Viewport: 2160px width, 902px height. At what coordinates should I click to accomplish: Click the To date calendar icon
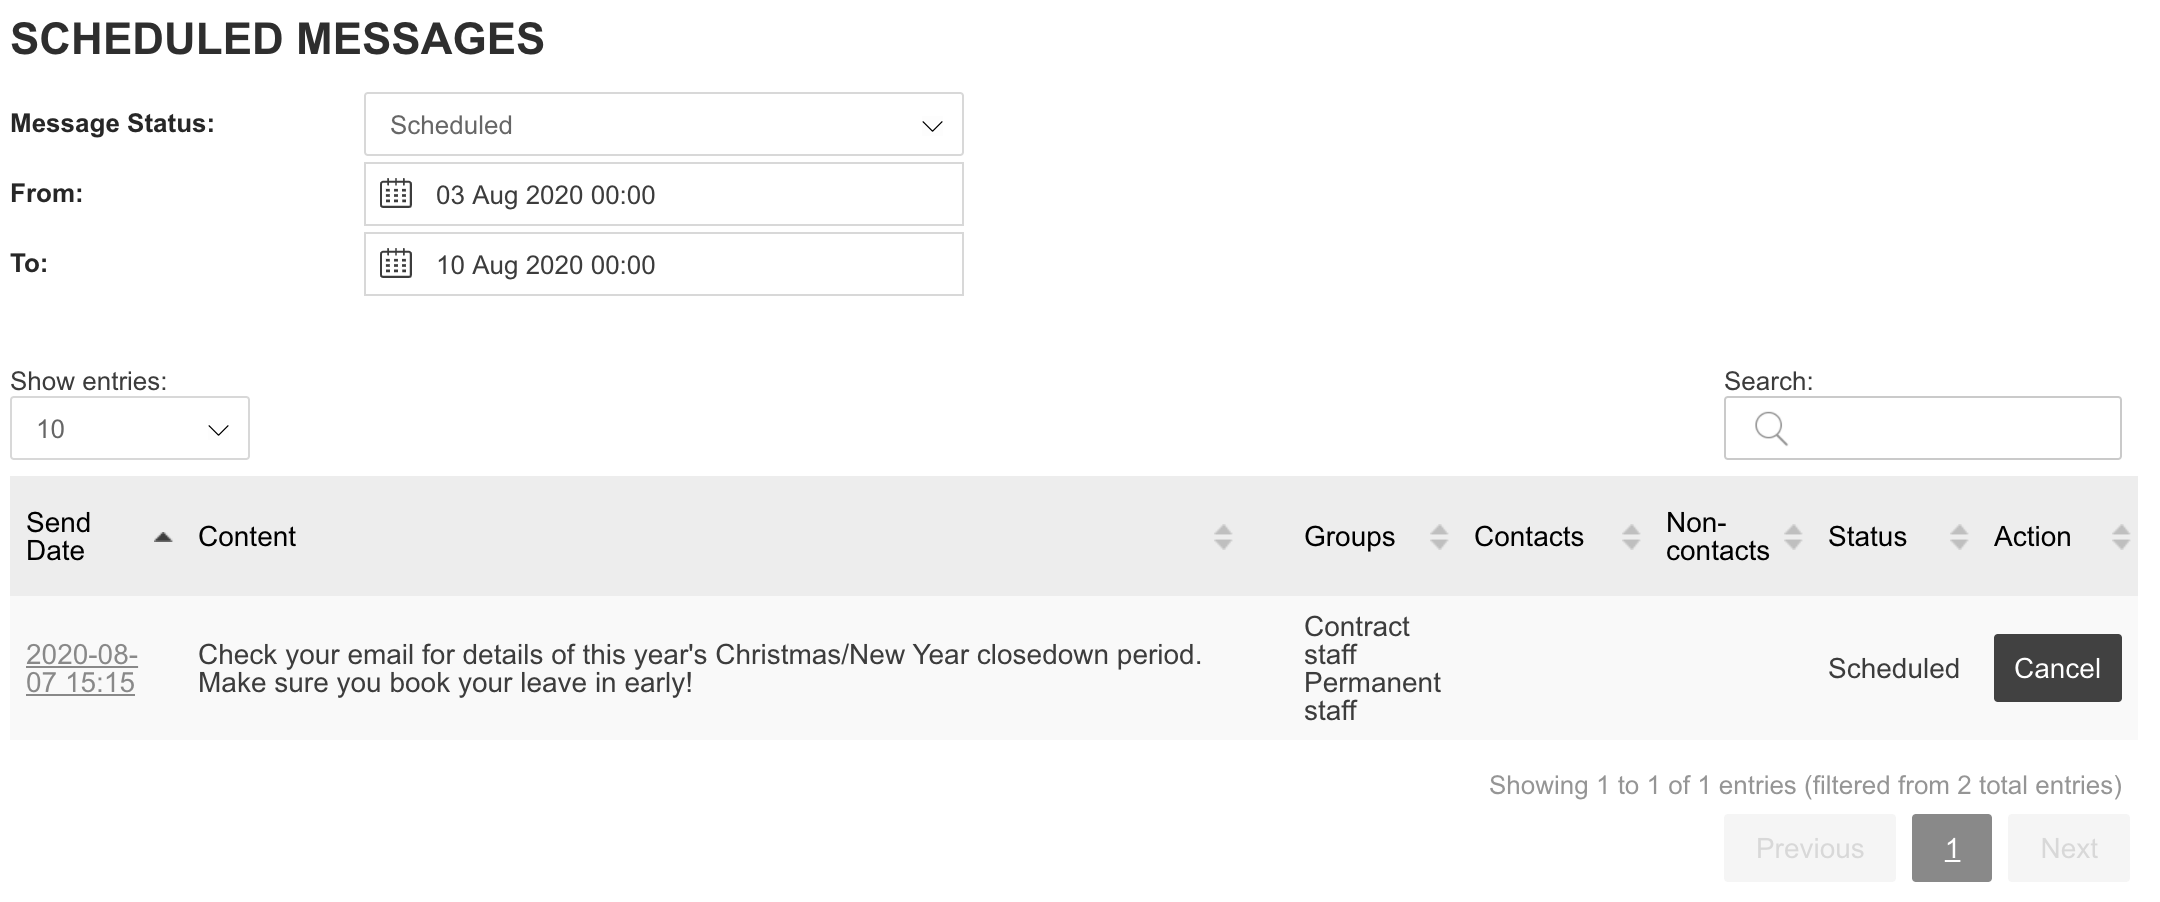pos(396,264)
